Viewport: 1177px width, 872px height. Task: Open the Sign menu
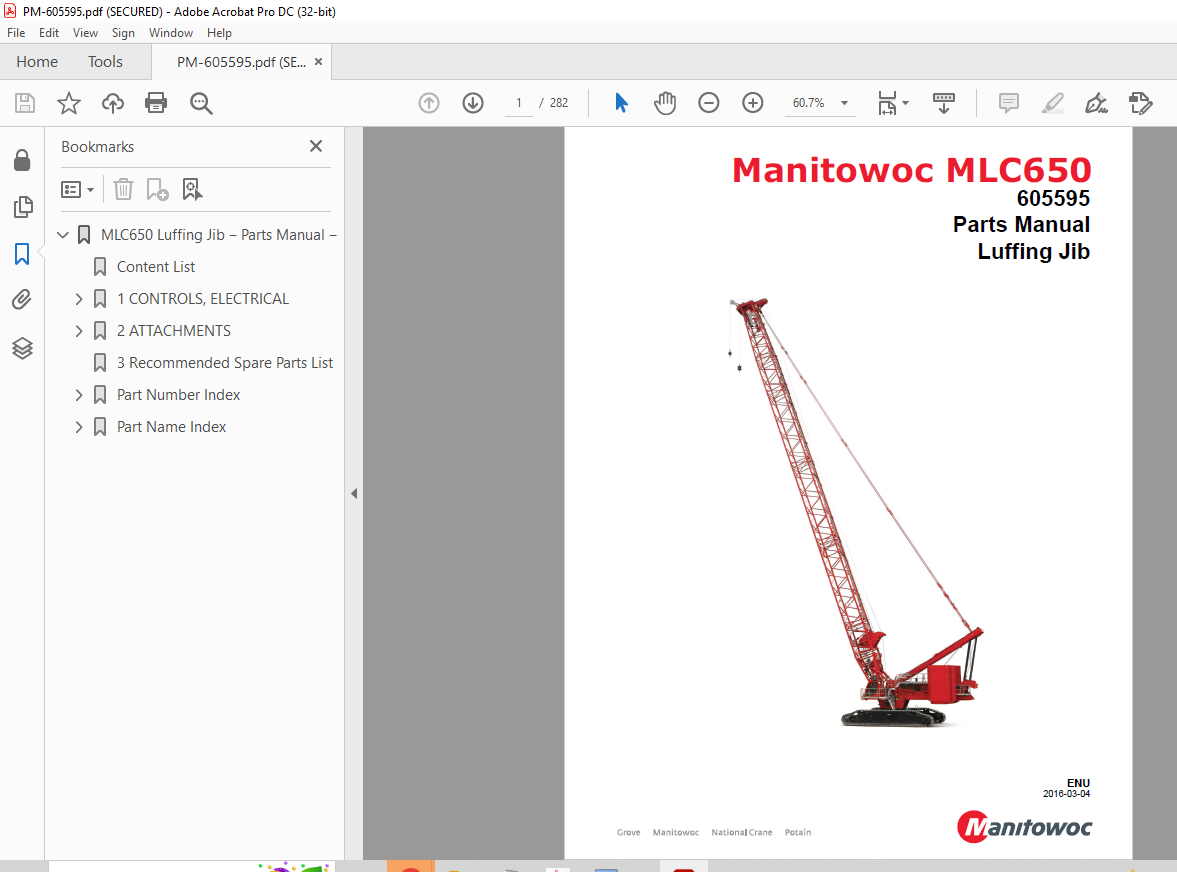[123, 33]
